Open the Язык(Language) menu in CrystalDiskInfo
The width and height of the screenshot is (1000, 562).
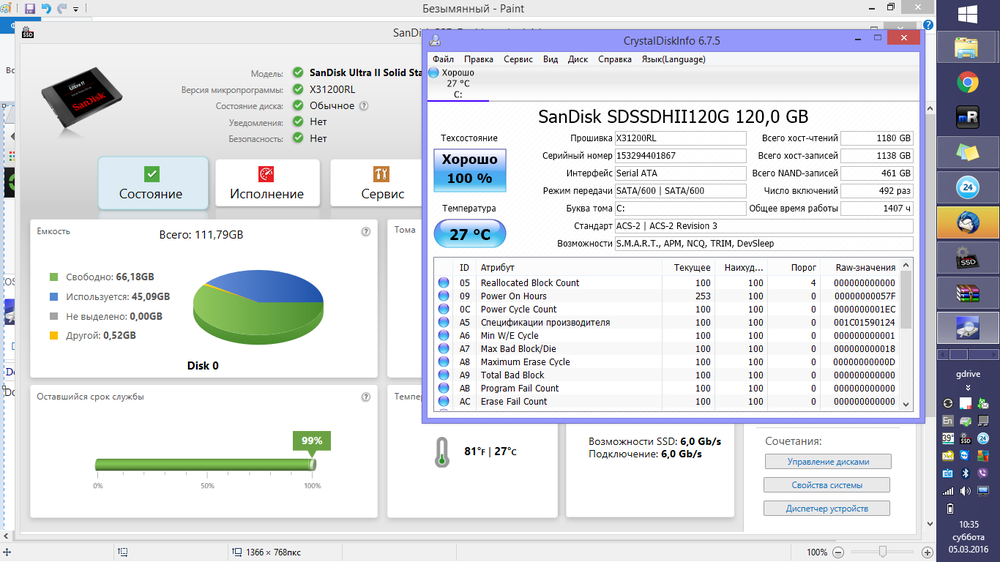coord(673,59)
